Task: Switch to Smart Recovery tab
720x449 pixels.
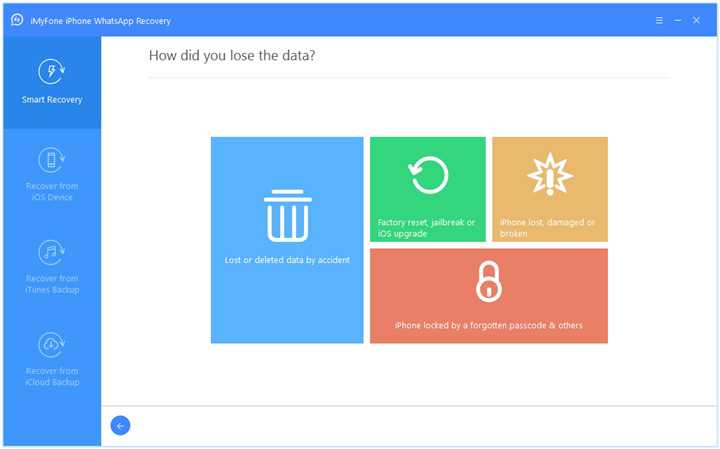Action: 52,100
